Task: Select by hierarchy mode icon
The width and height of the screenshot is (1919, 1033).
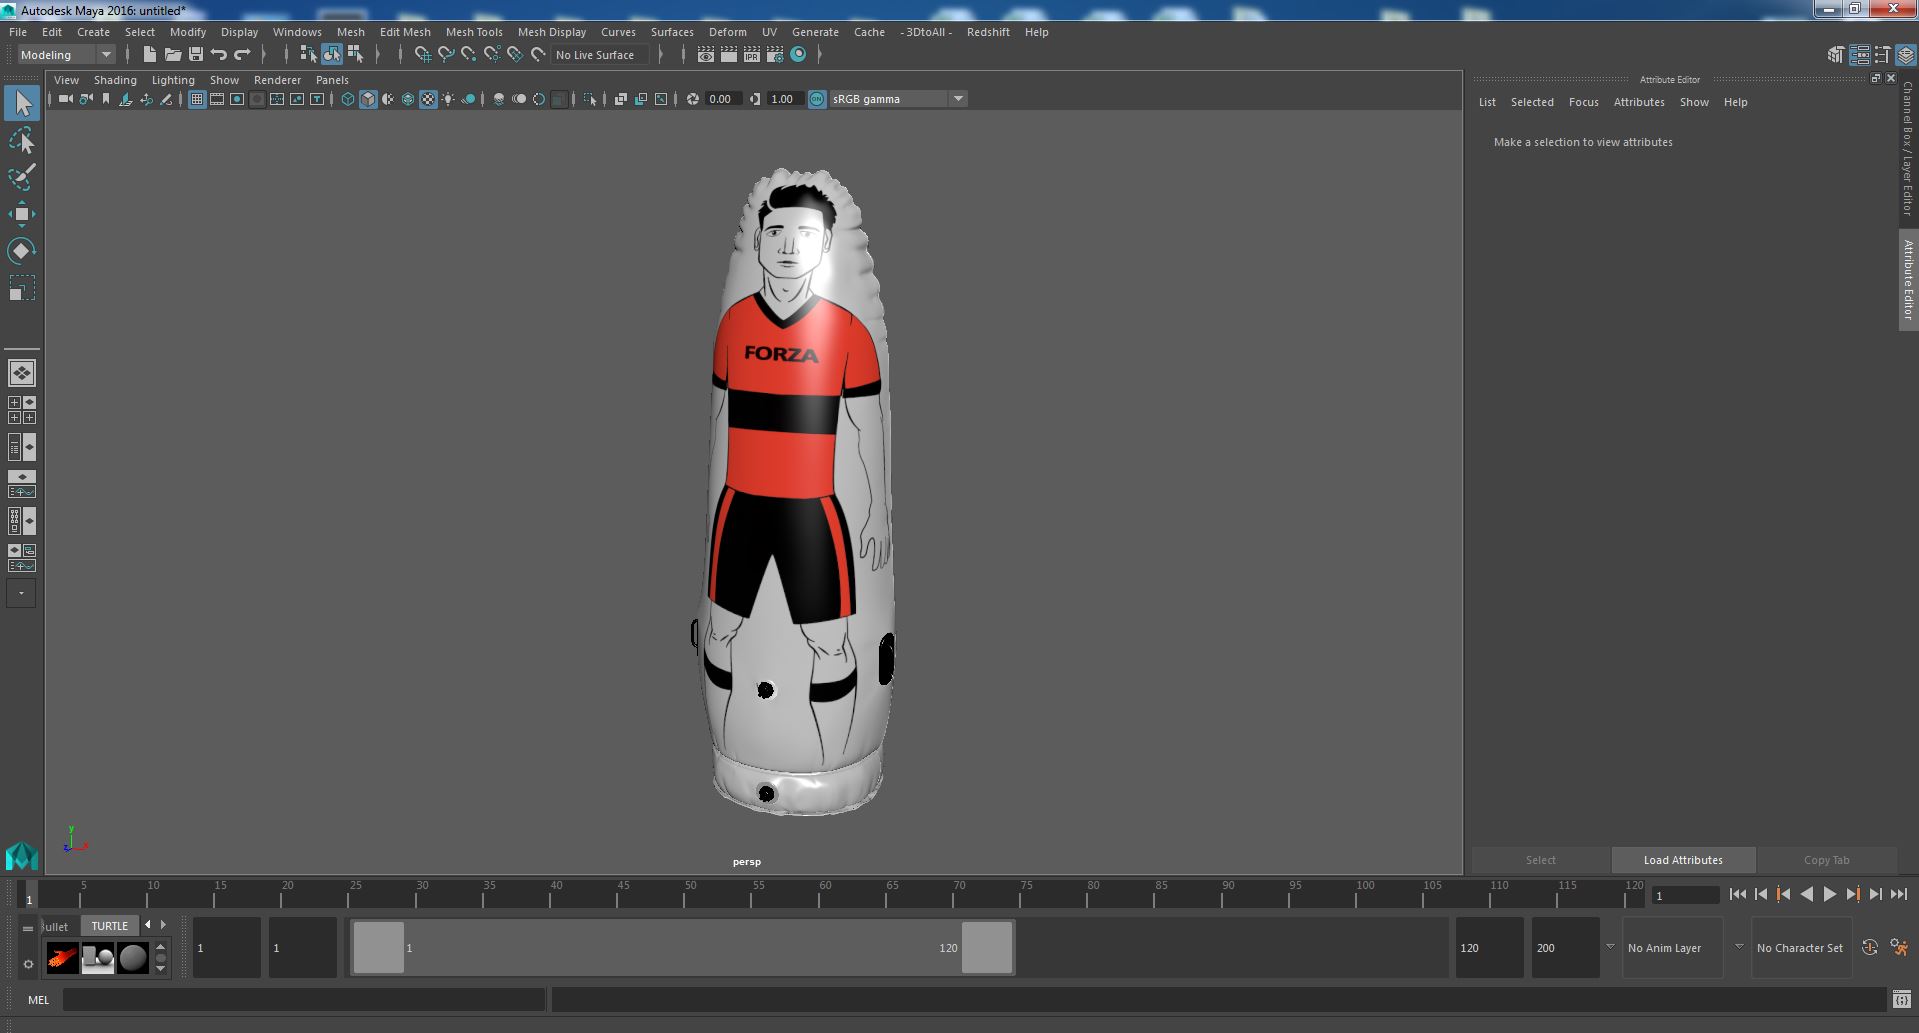Action: click(x=308, y=55)
